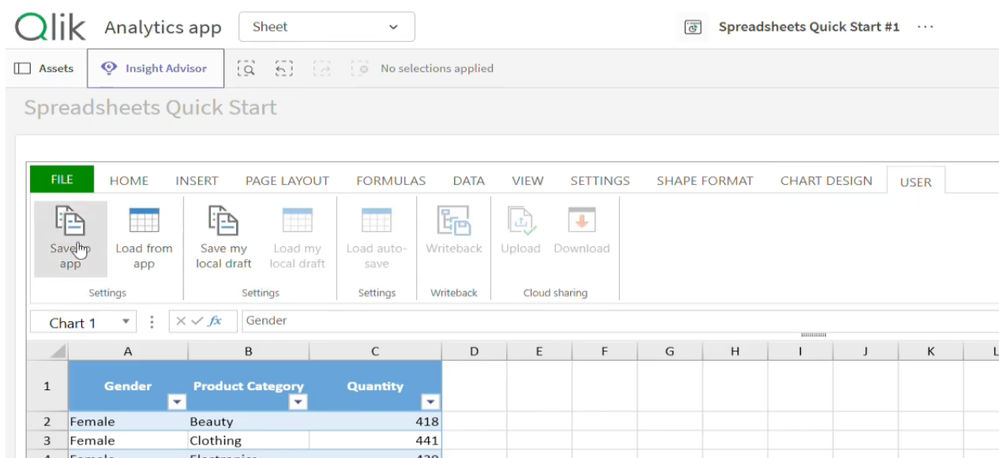Click the Female cell in row 2
The width and height of the screenshot is (999, 458).
pos(128,421)
